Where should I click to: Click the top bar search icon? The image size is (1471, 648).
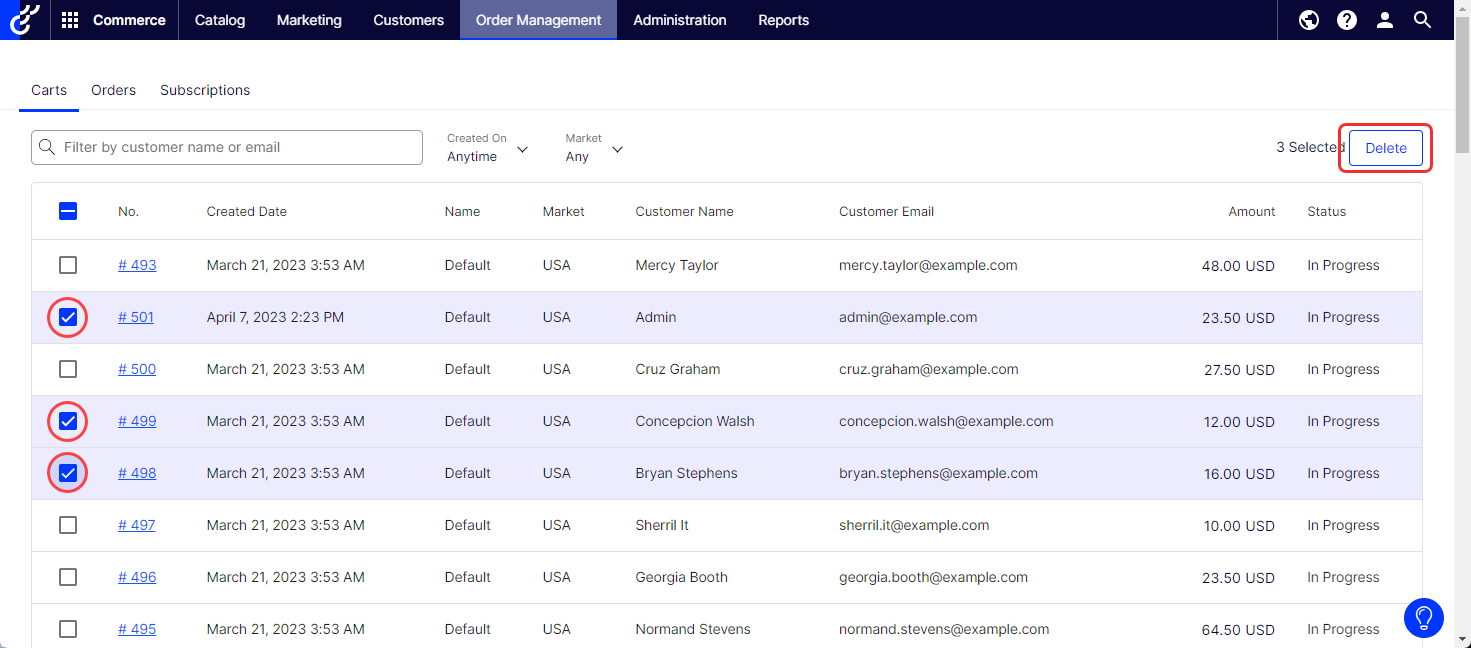tap(1423, 20)
